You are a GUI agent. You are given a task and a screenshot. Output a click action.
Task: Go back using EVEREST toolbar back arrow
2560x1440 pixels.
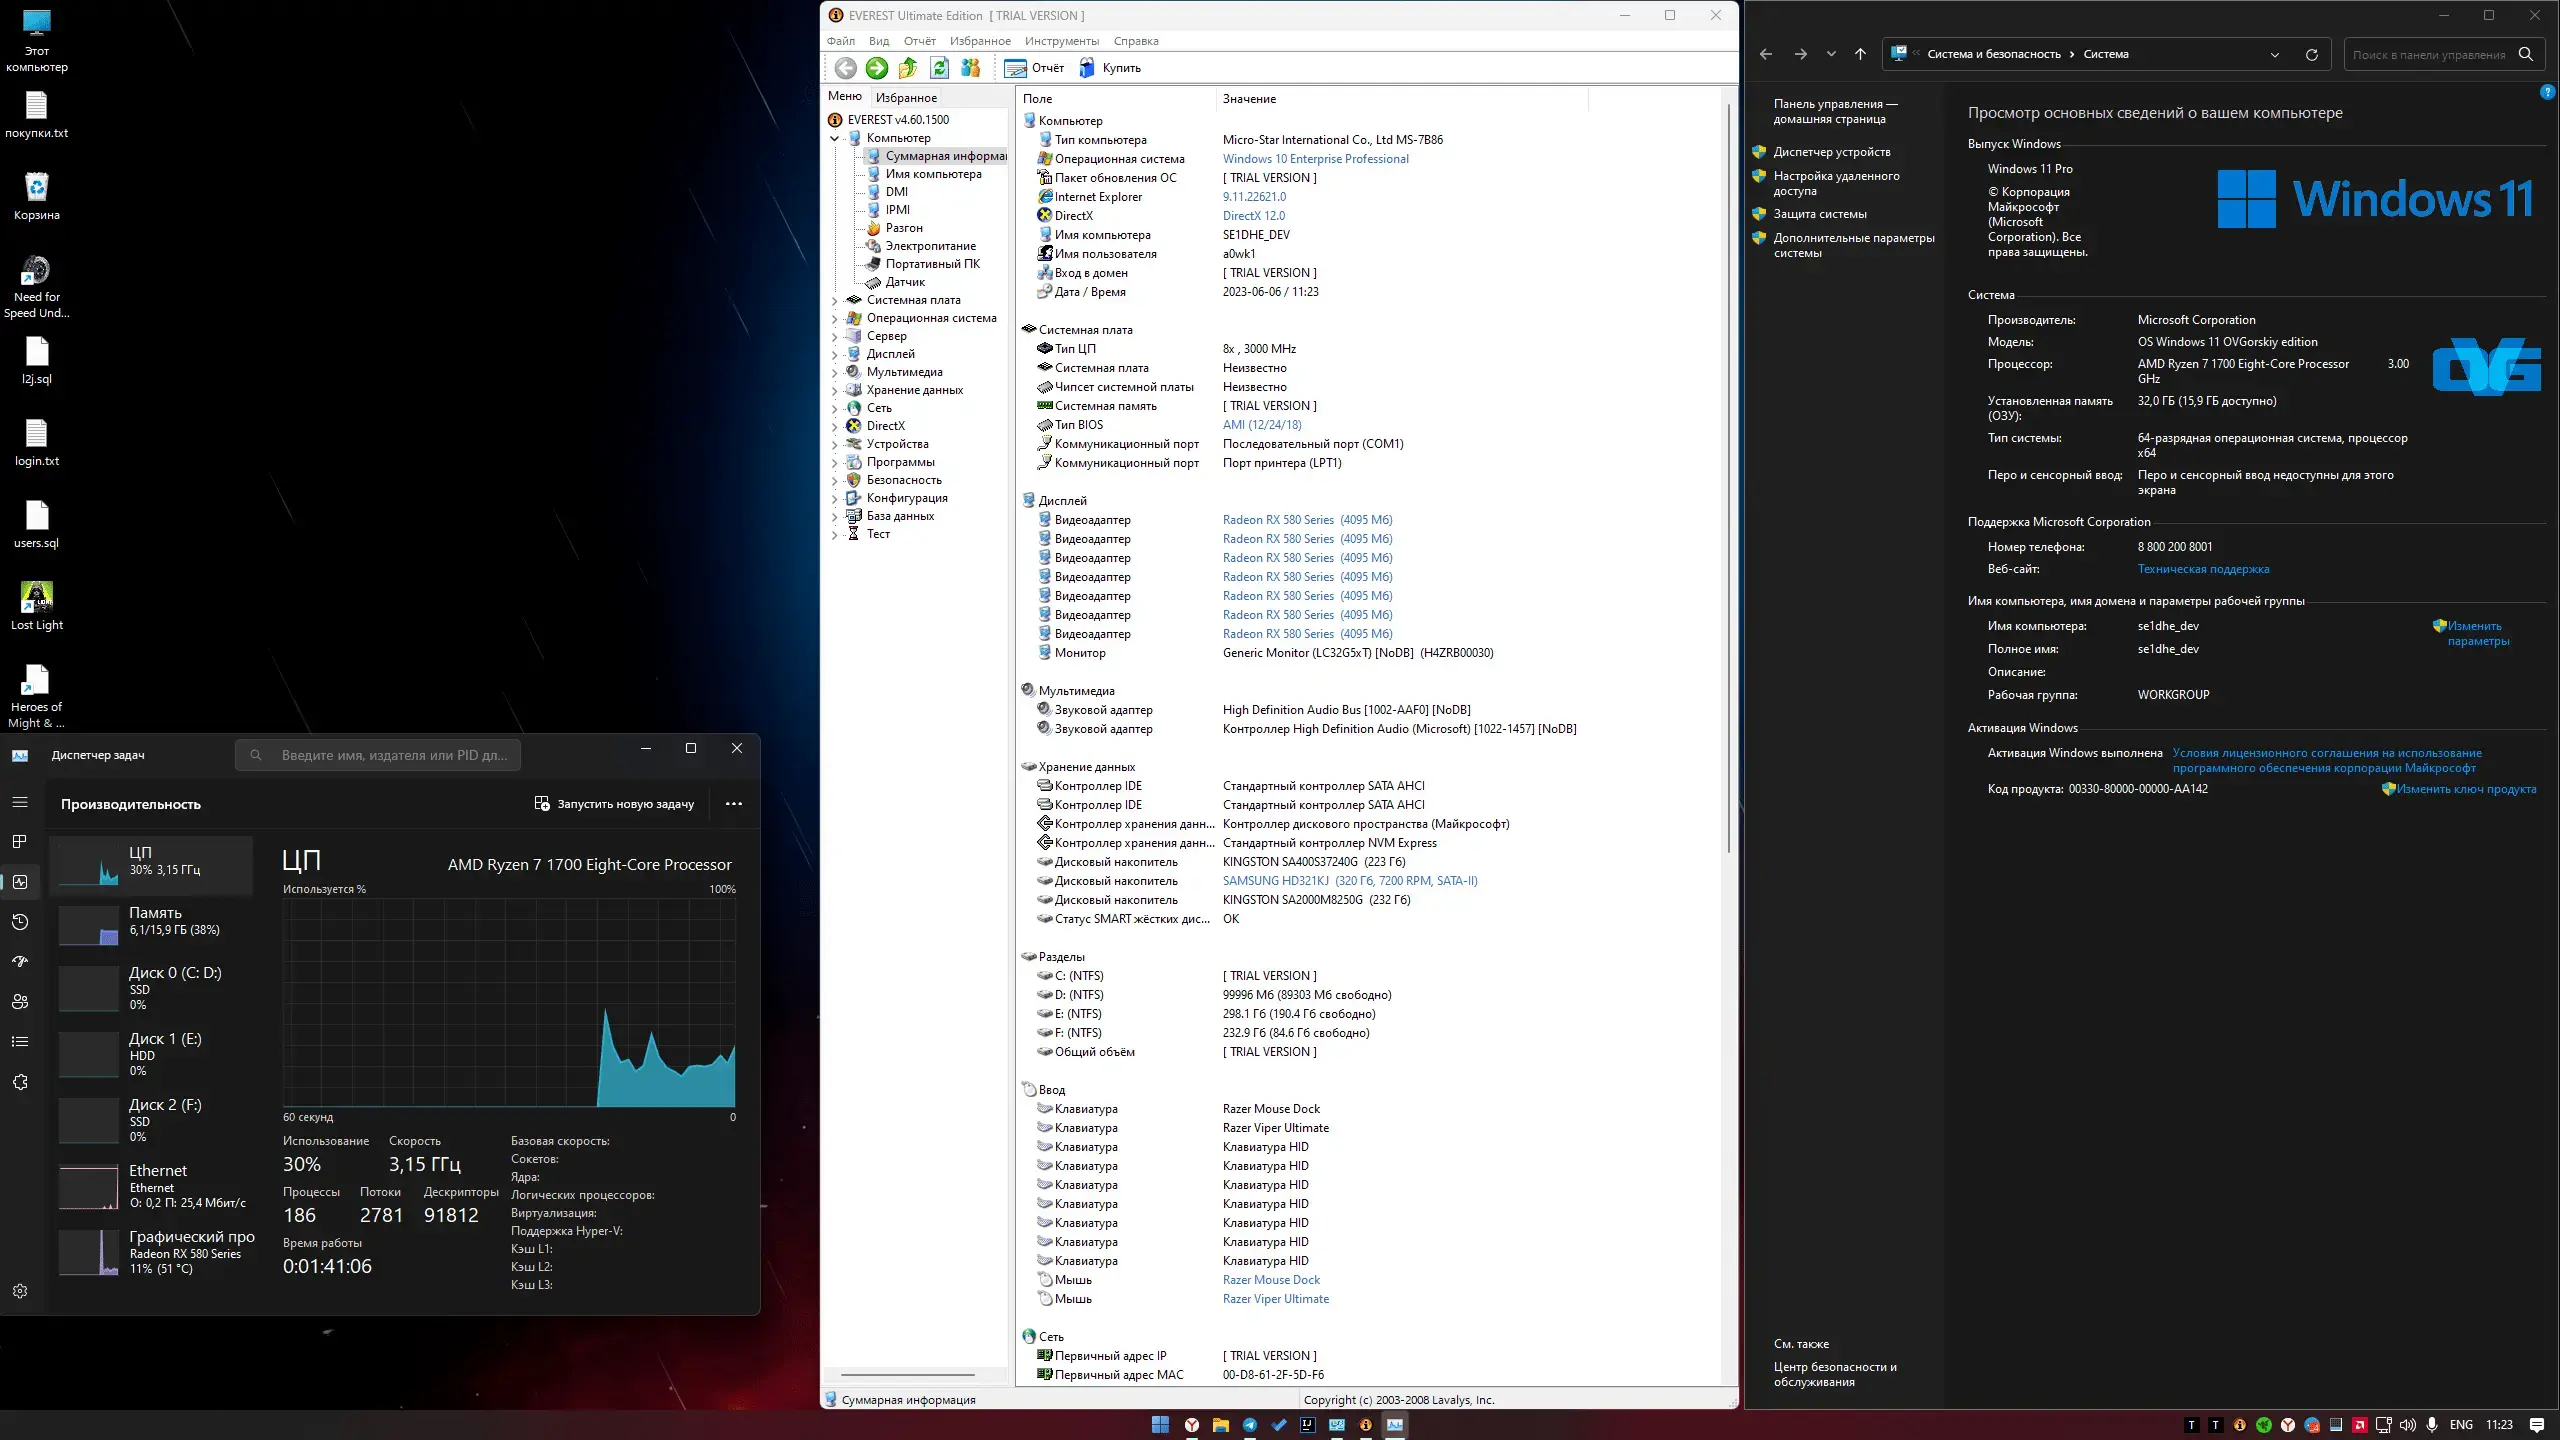pyautogui.click(x=845, y=68)
